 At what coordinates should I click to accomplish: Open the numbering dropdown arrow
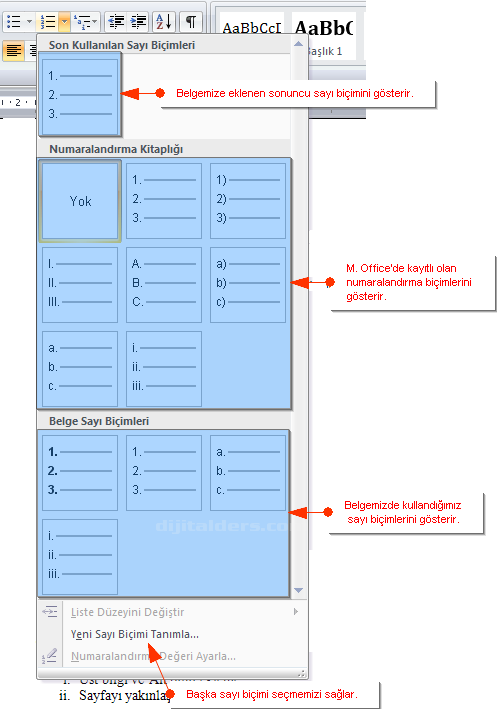click(x=64, y=22)
